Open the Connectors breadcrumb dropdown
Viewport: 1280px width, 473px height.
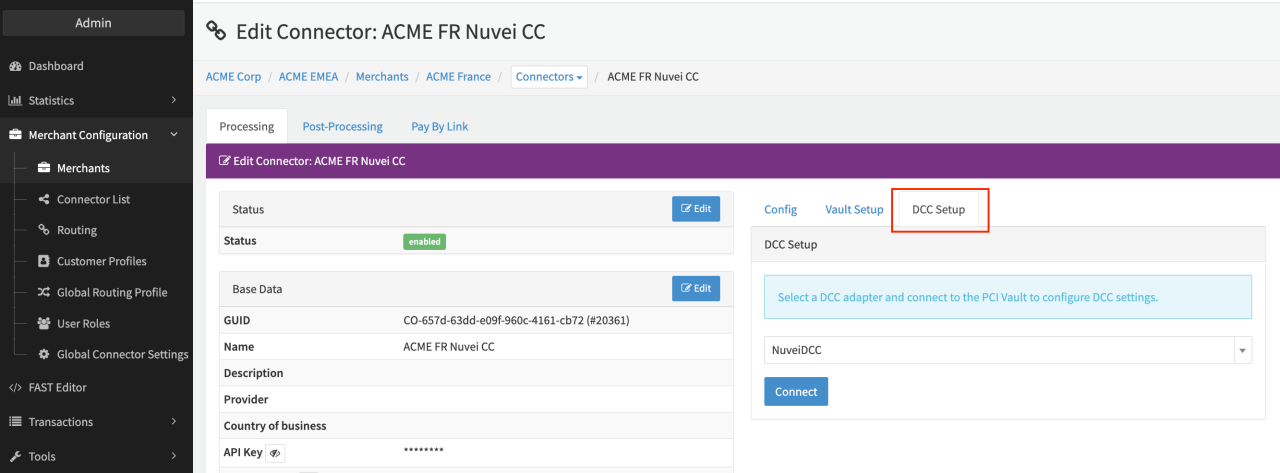tap(549, 77)
